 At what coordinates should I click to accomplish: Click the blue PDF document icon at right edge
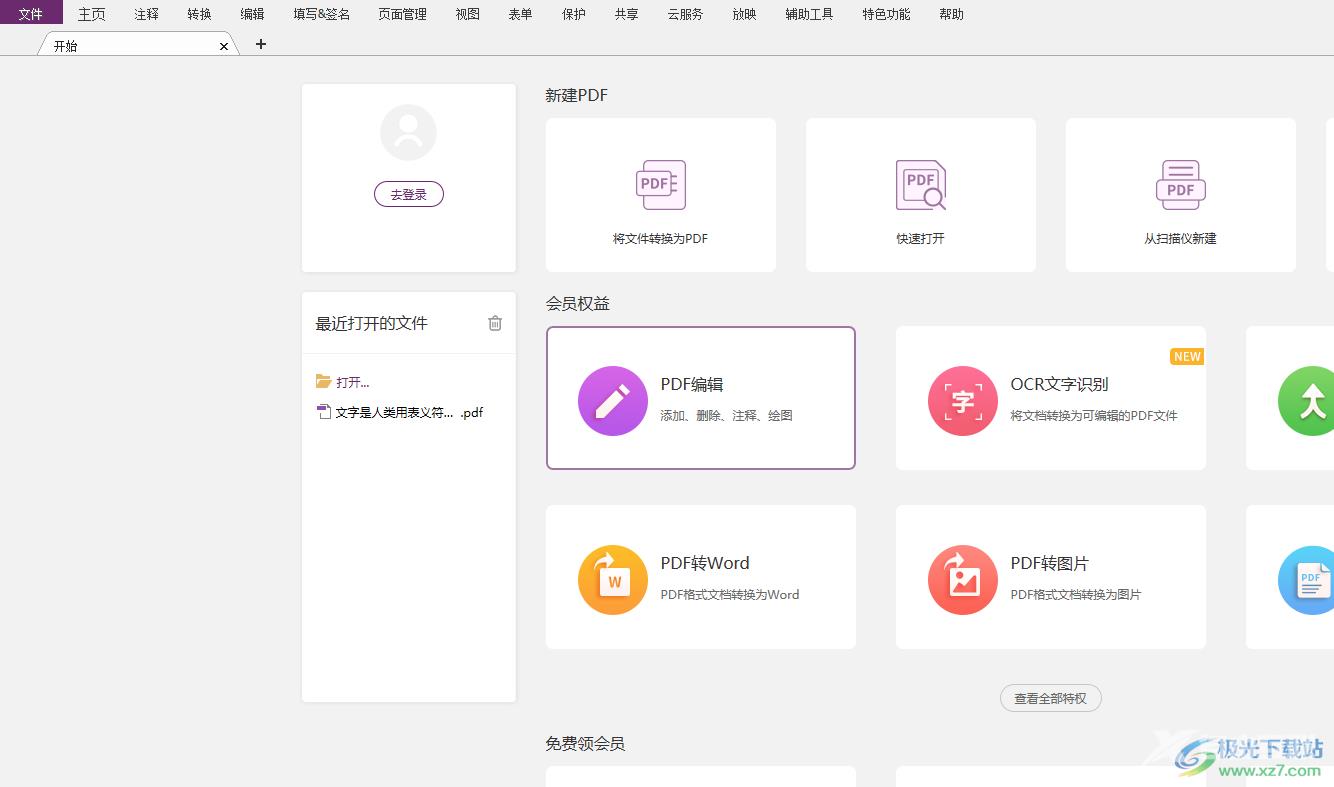(1306, 580)
